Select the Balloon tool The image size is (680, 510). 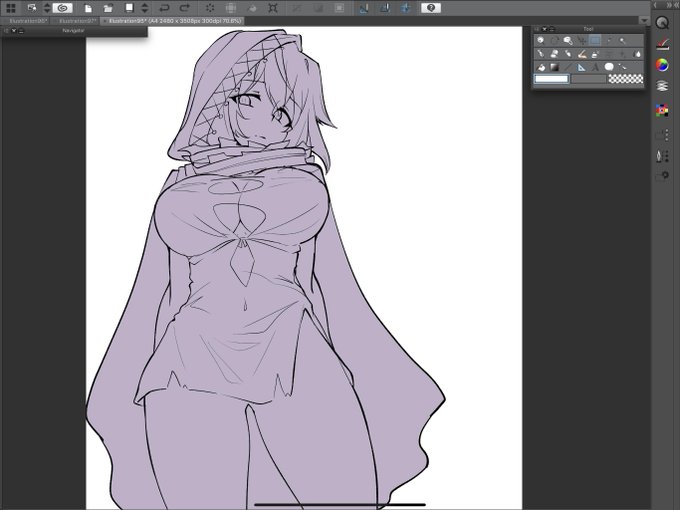pos(609,67)
